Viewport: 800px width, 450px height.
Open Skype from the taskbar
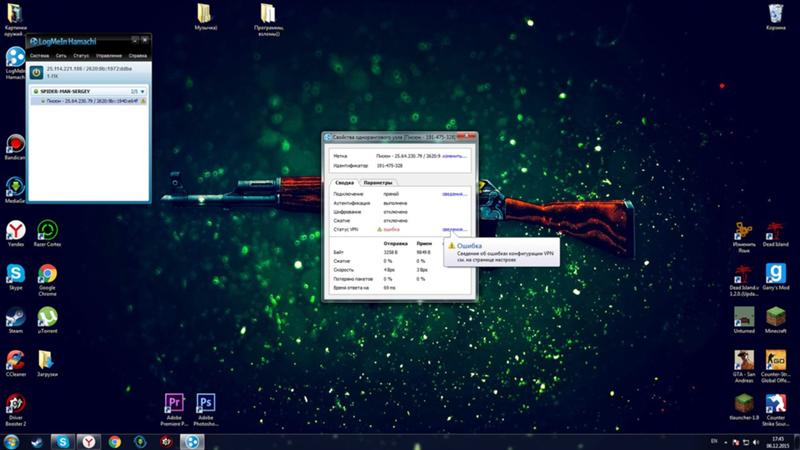[x=63, y=442]
